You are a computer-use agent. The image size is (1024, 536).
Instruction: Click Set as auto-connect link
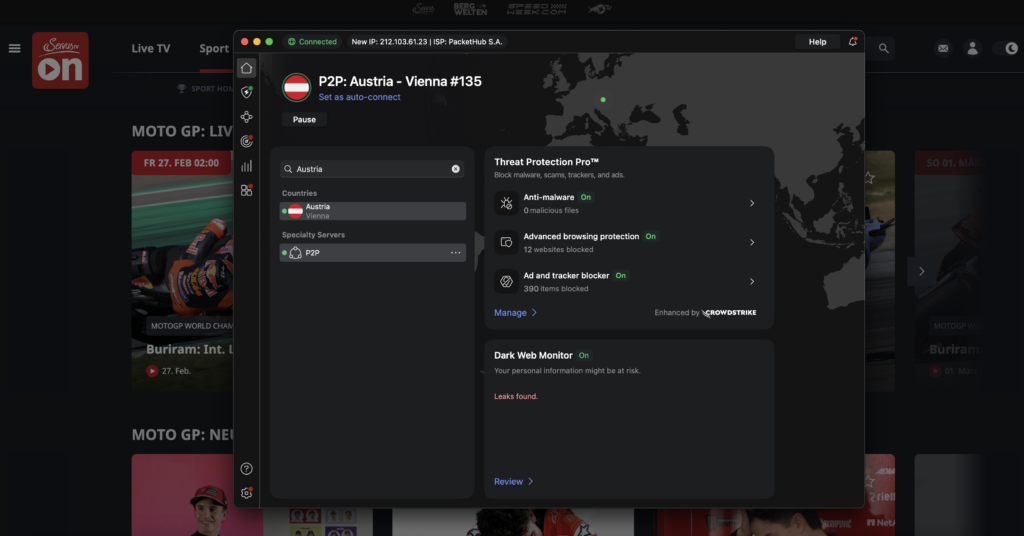pos(359,97)
